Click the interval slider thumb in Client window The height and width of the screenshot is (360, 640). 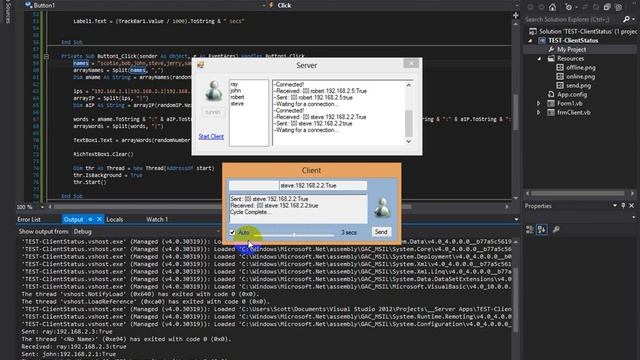point(294,235)
